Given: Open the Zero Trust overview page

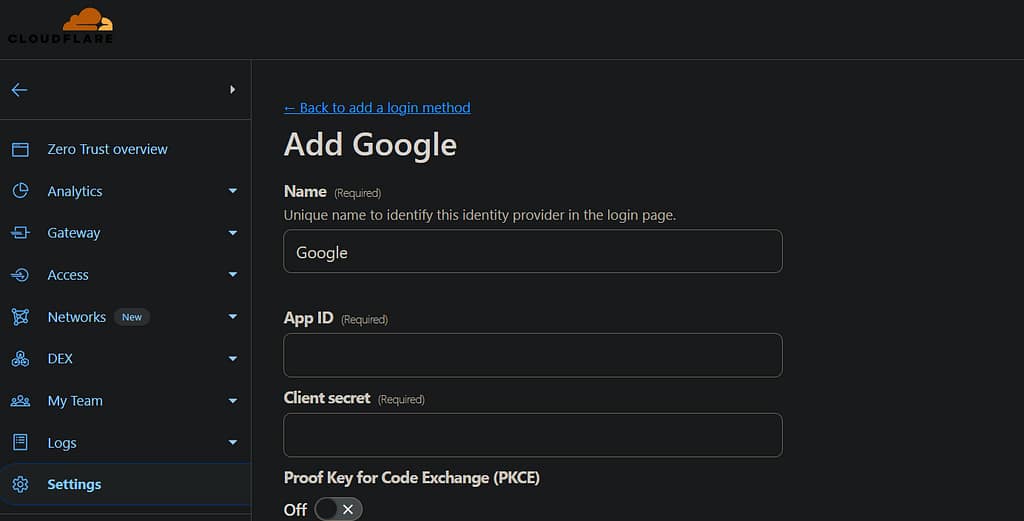Looking at the screenshot, I should point(107,149).
